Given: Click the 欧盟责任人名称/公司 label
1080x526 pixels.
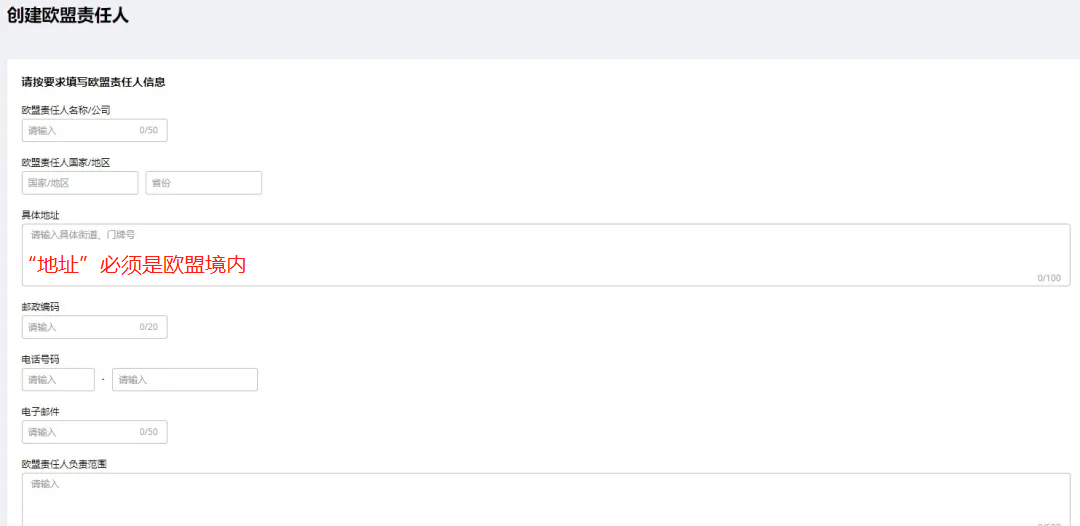Looking at the screenshot, I should pos(66,110).
